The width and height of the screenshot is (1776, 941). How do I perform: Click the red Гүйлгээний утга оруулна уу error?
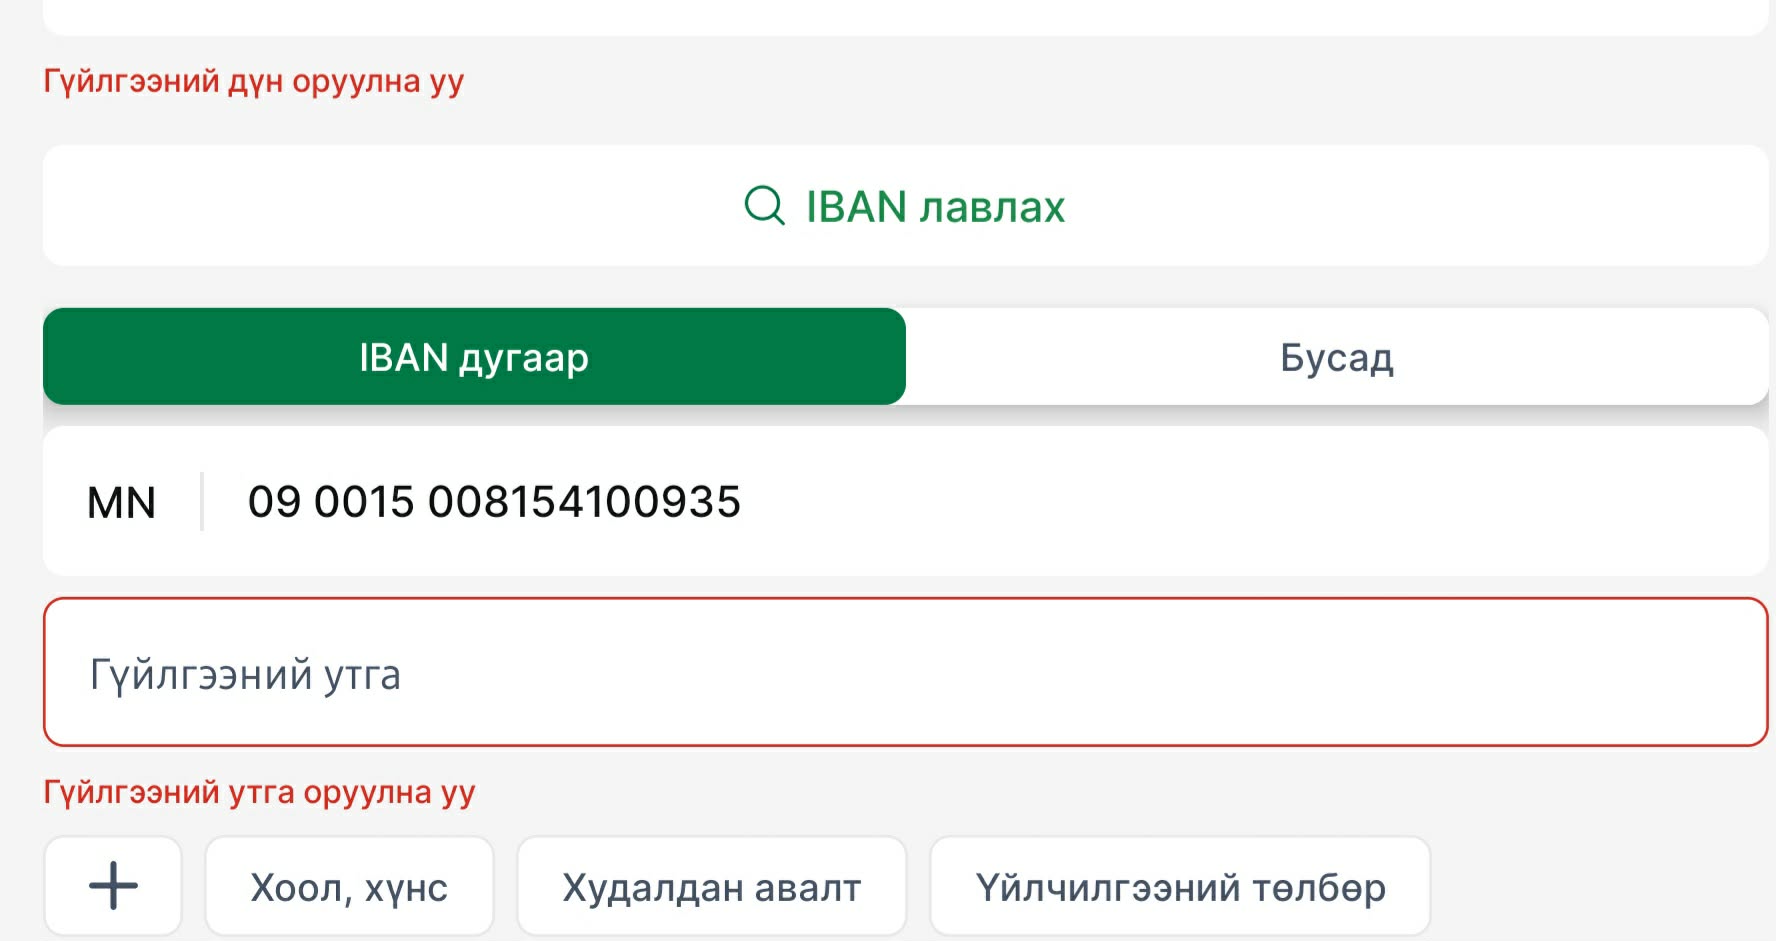(259, 792)
